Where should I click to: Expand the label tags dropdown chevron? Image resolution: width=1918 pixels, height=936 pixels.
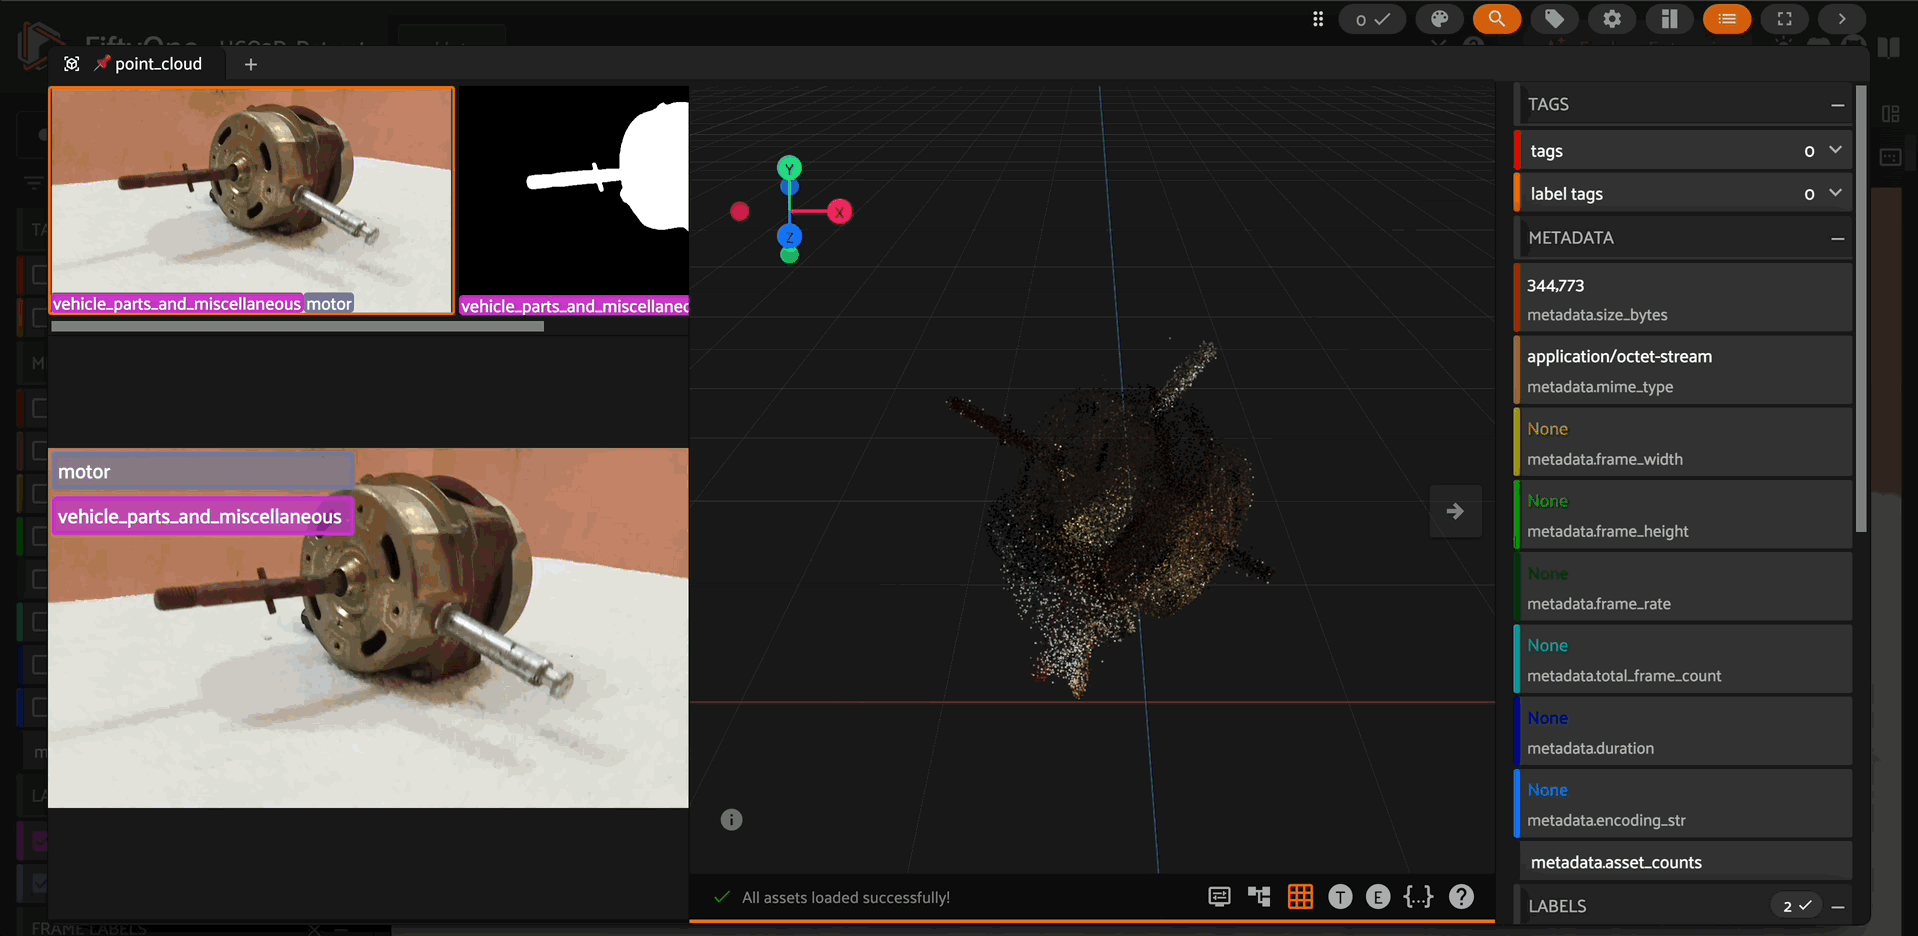(x=1835, y=193)
